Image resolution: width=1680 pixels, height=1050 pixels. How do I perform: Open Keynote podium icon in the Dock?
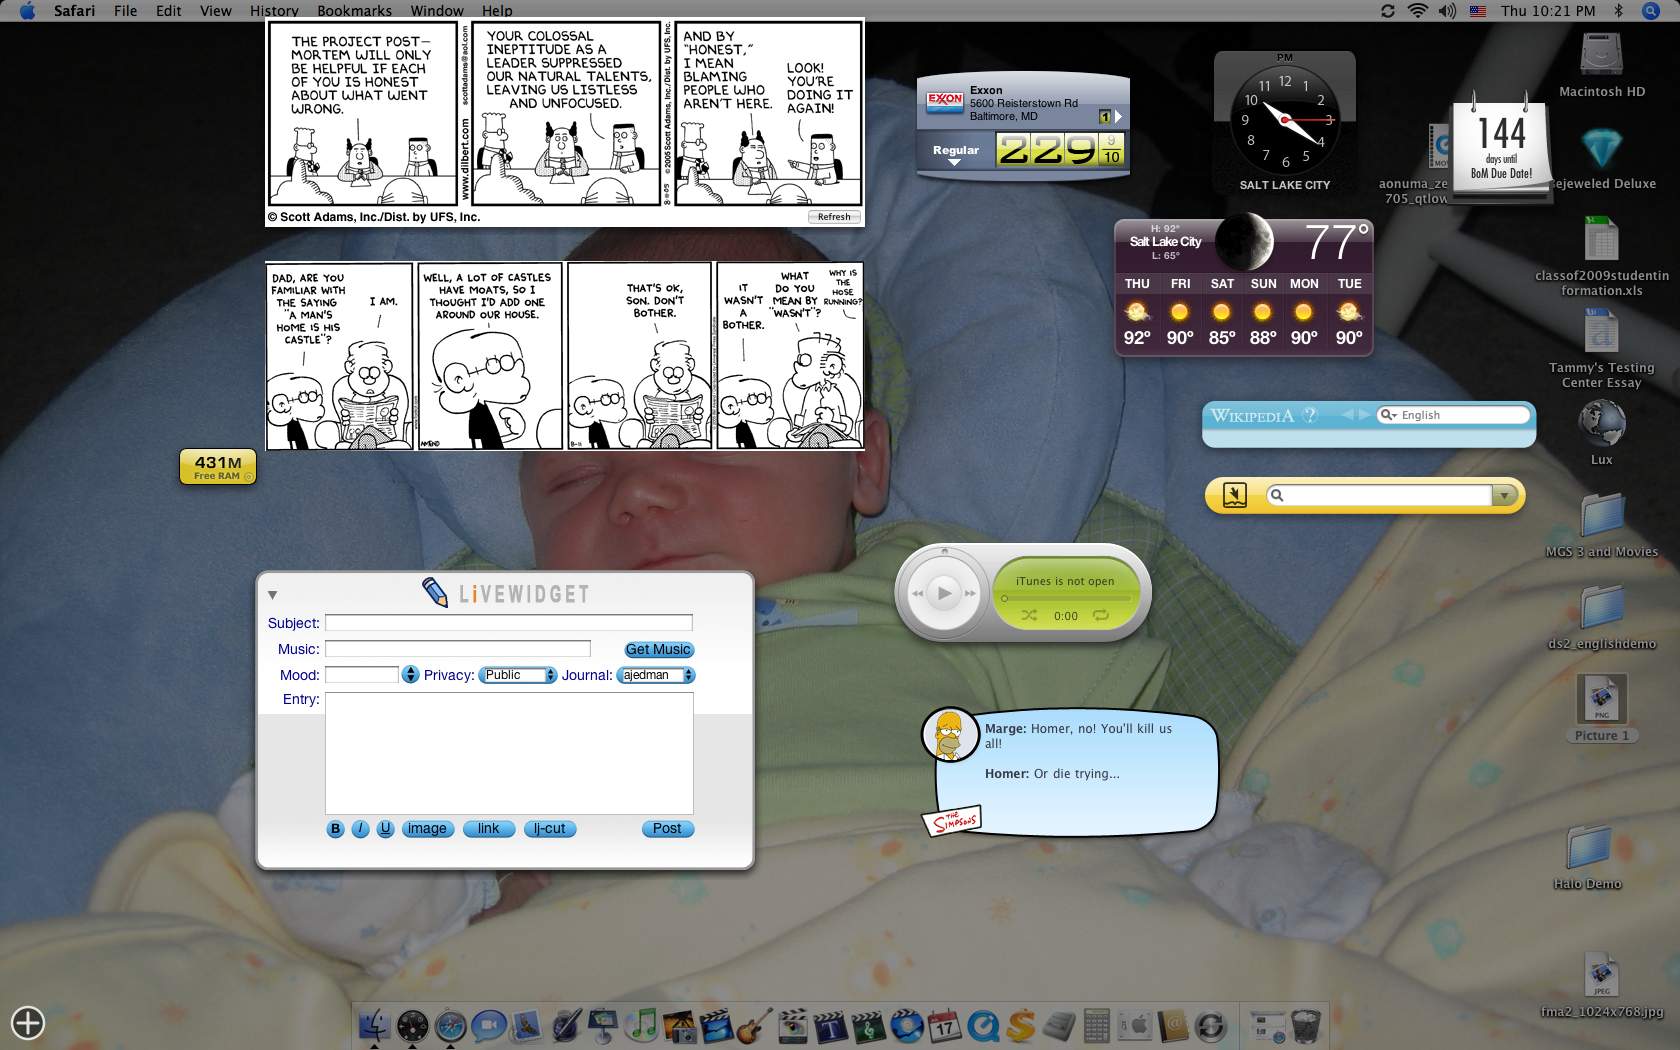coord(603,1025)
